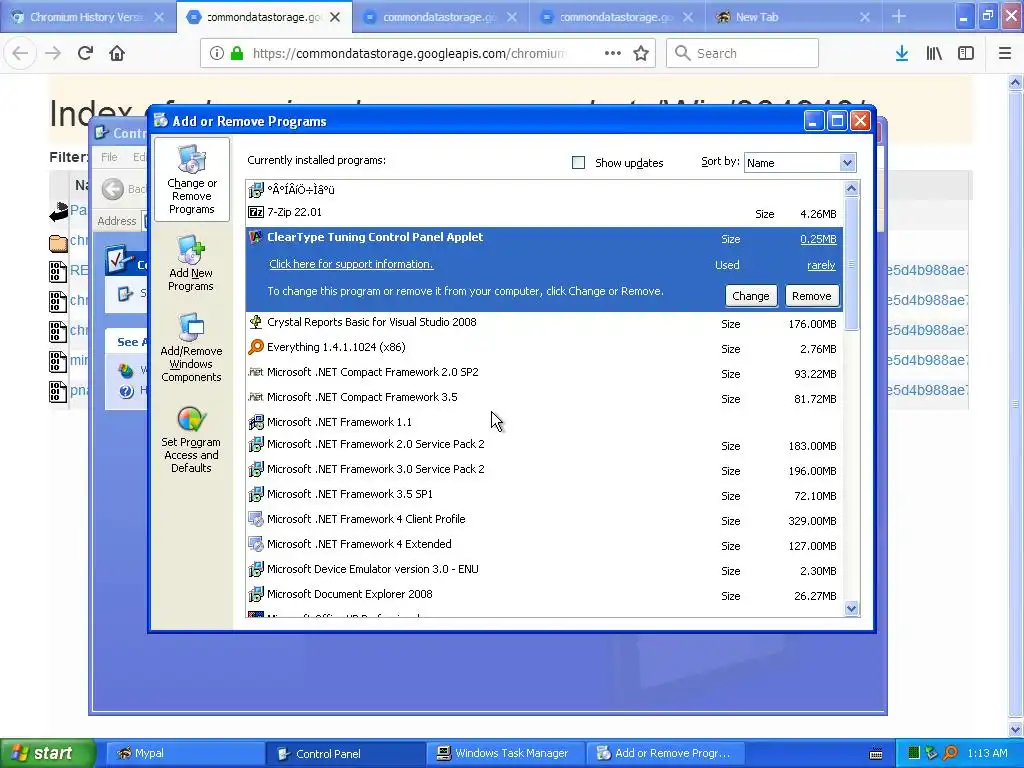Switch to the New Tab browser tab
Screen dimensions: 1024x768
pos(793,17)
